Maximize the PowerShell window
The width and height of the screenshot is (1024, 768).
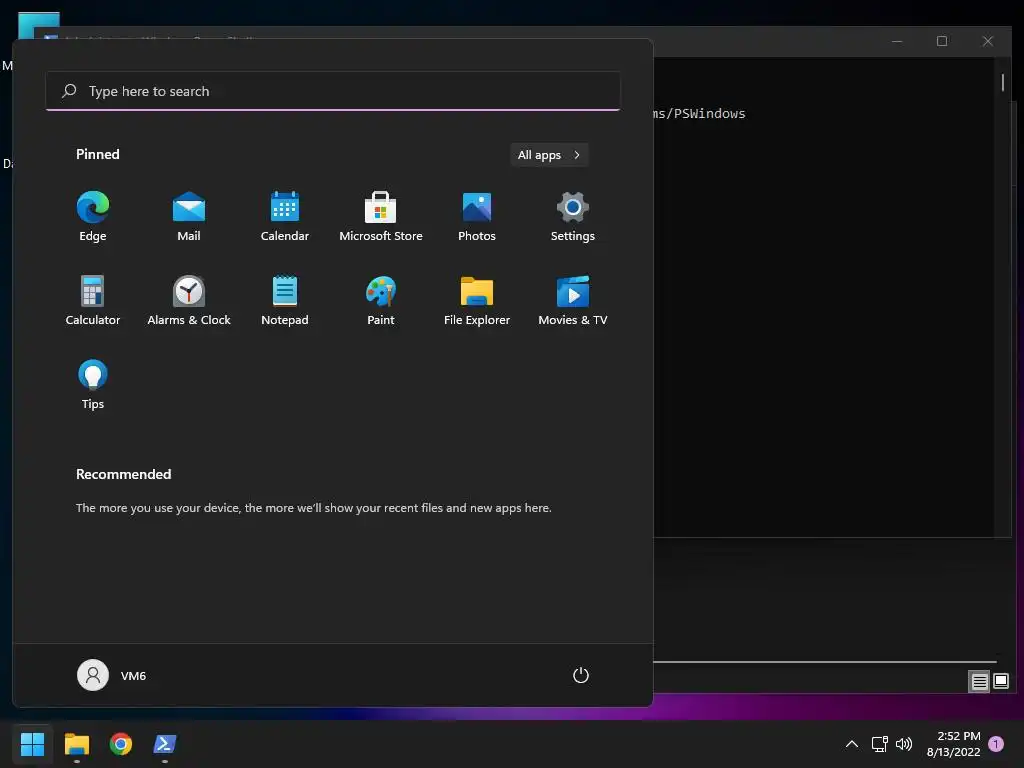click(942, 41)
